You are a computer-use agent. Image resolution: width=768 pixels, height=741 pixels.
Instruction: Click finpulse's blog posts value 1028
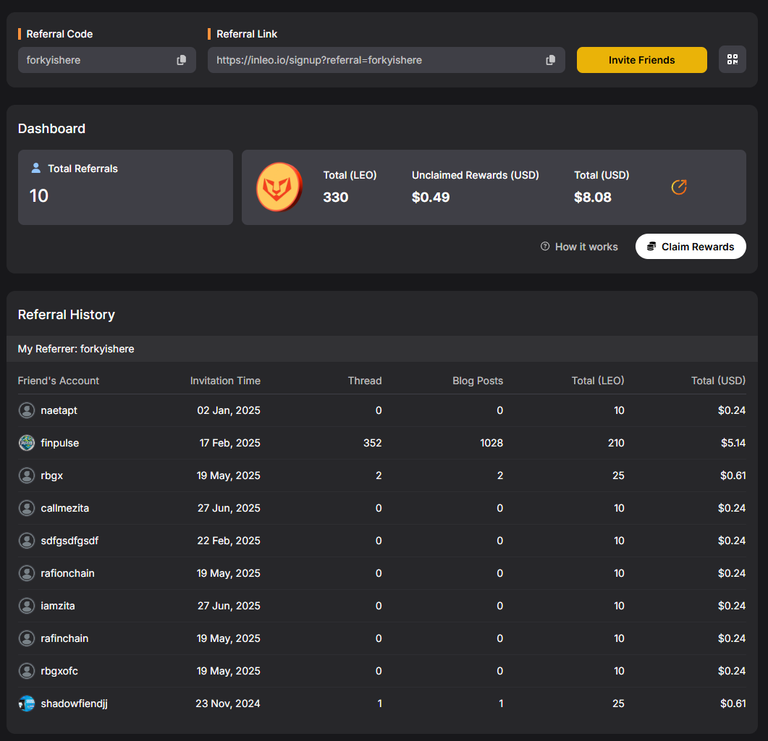coord(491,443)
